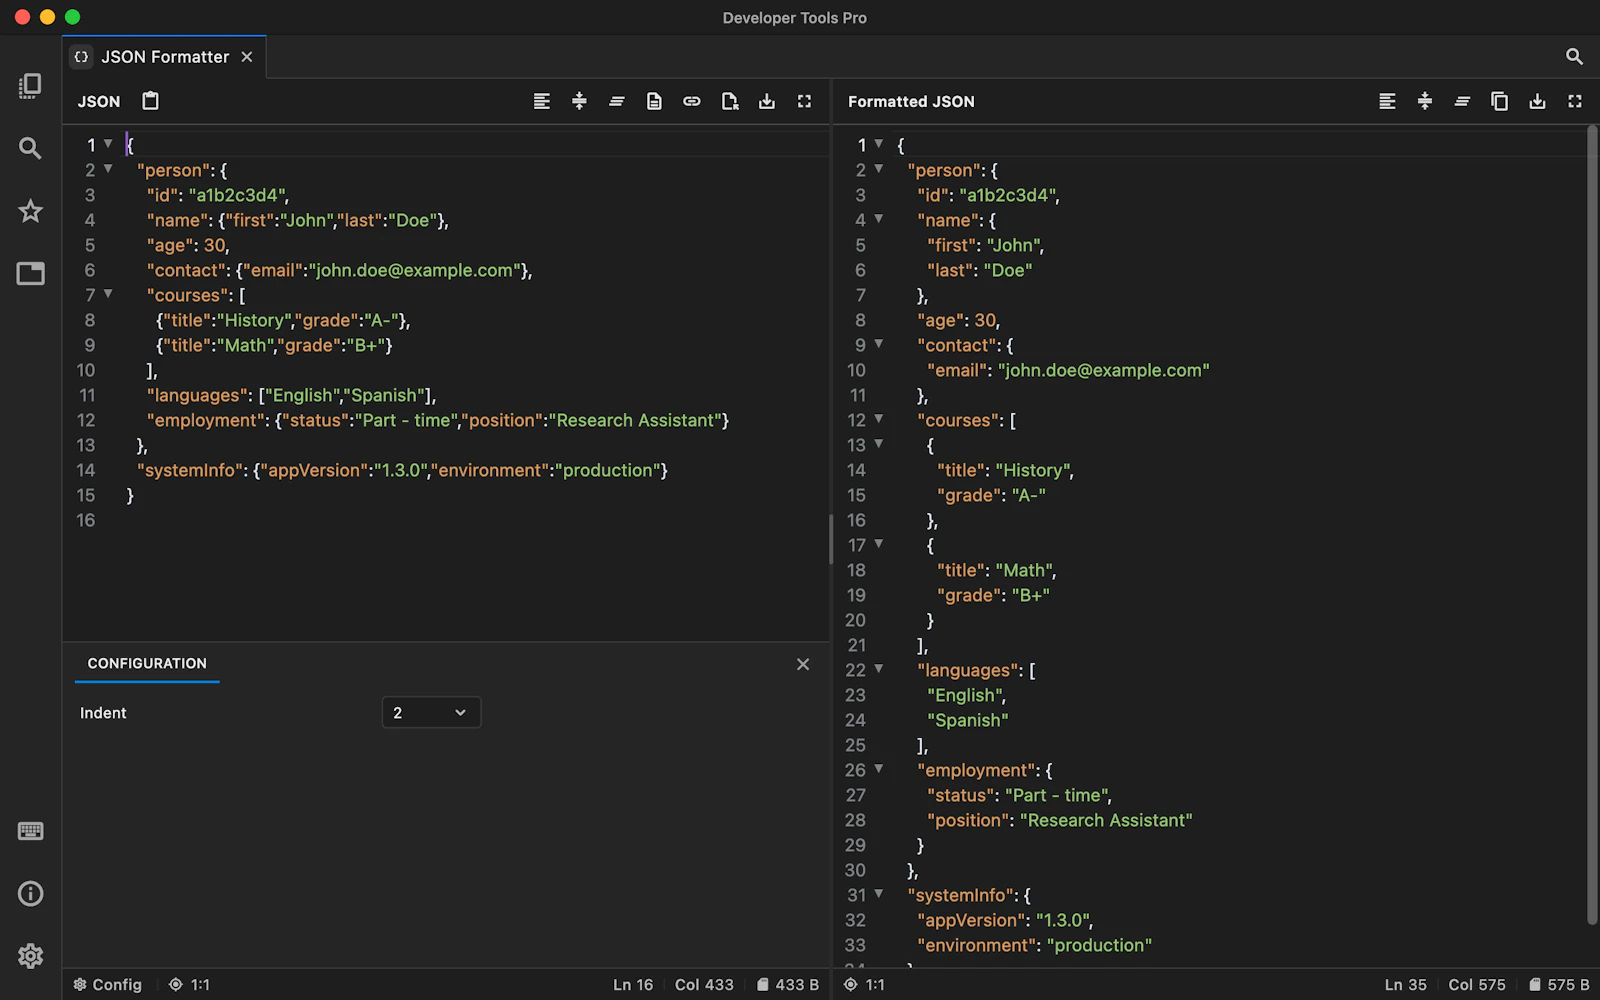Open the folder/panel icon in left sidebar
1600x1000 pixels.
click(x=30, y=273)
